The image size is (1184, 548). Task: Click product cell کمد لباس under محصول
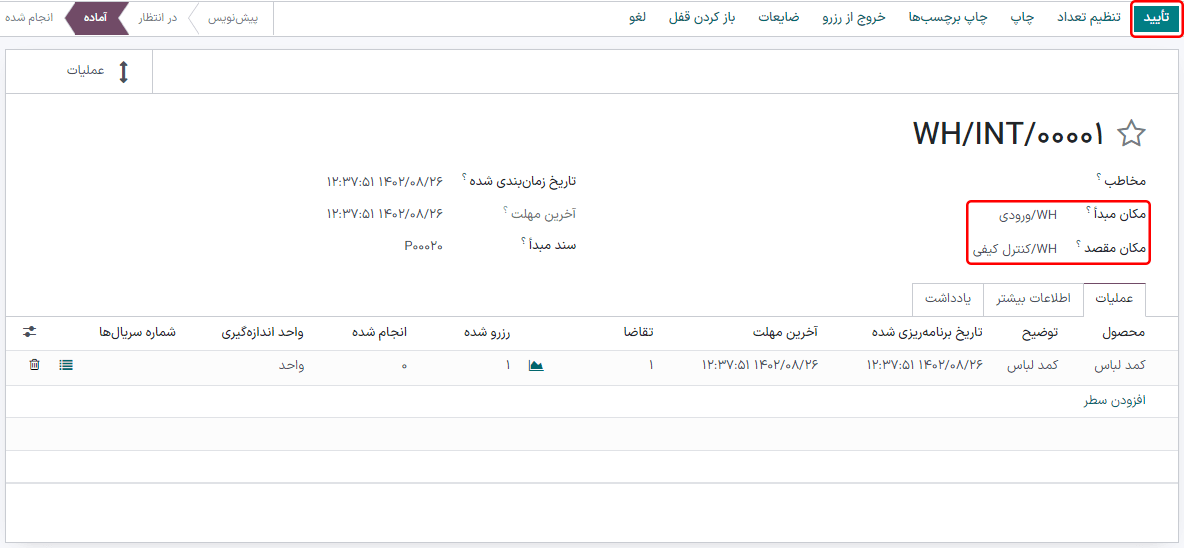click(x=1120, y=365)
